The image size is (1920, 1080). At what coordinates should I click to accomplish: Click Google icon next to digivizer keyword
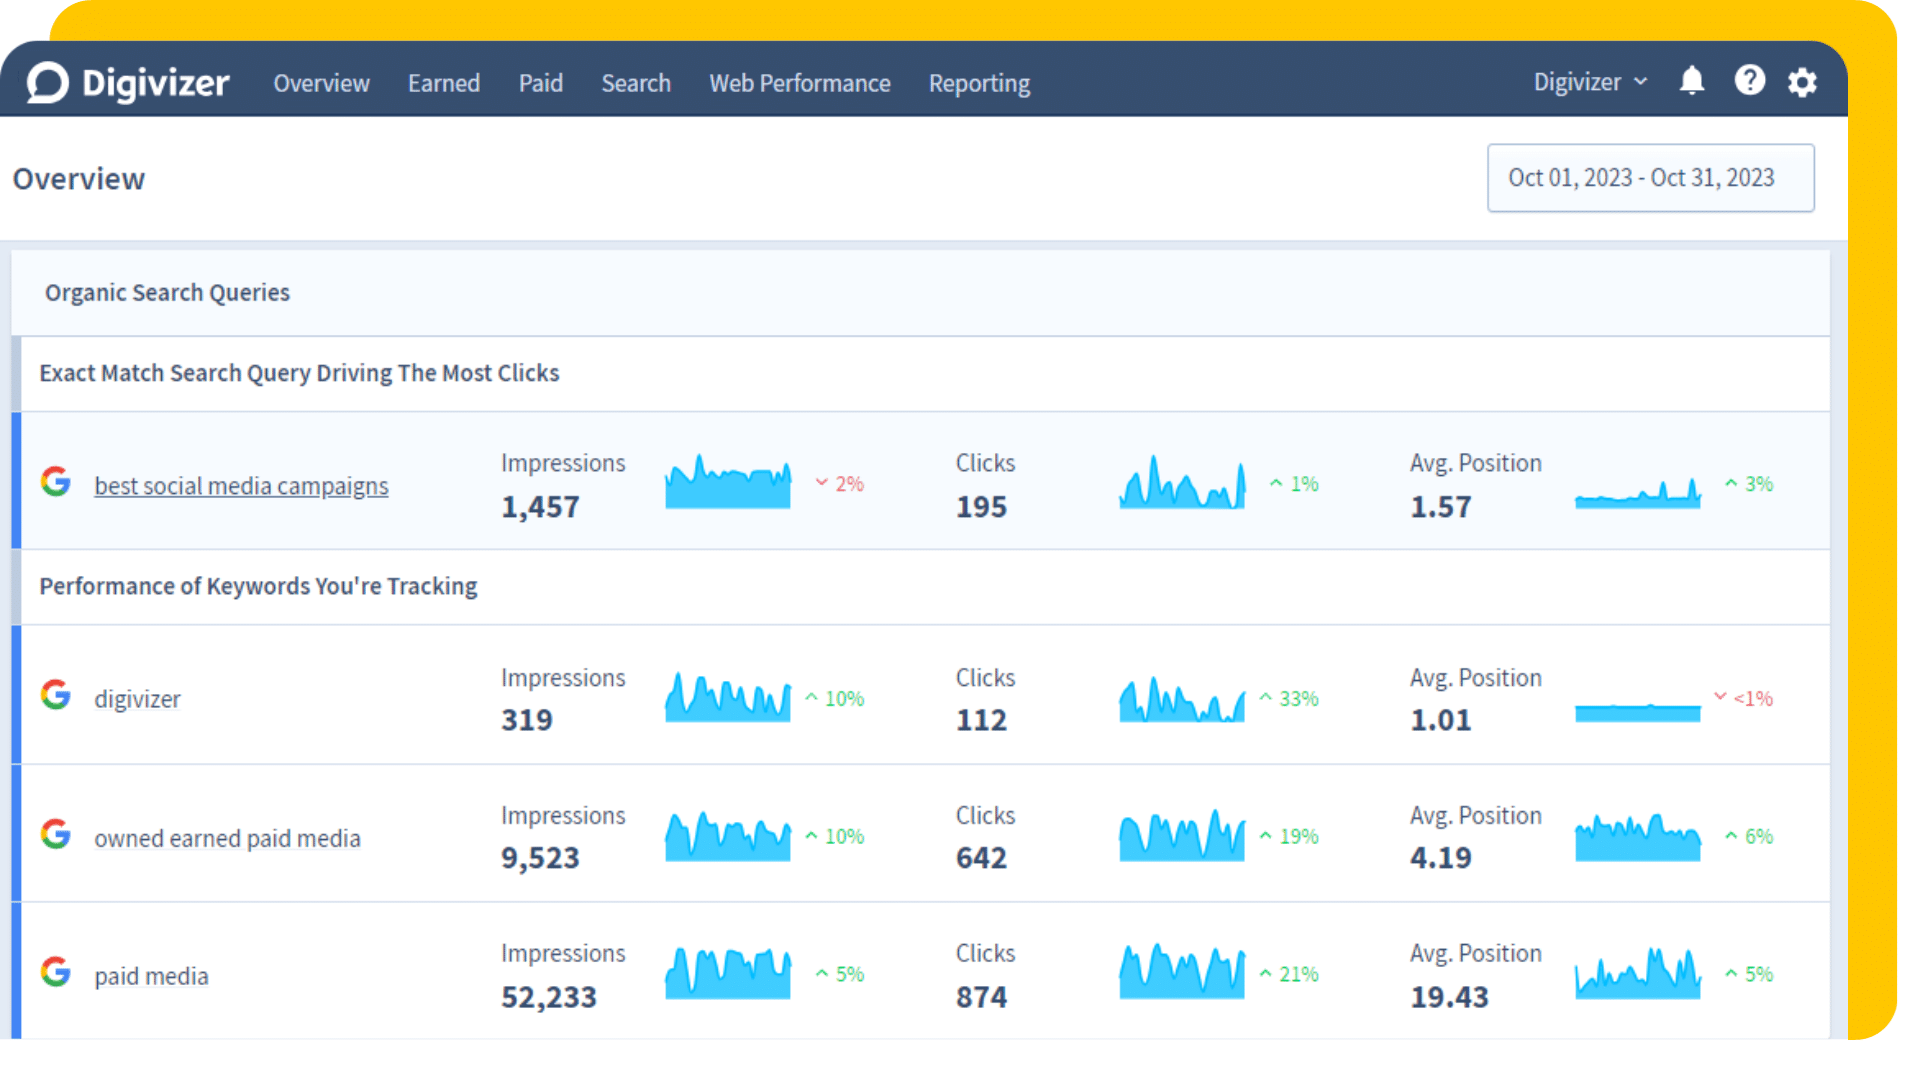click(x=56, y=695)
